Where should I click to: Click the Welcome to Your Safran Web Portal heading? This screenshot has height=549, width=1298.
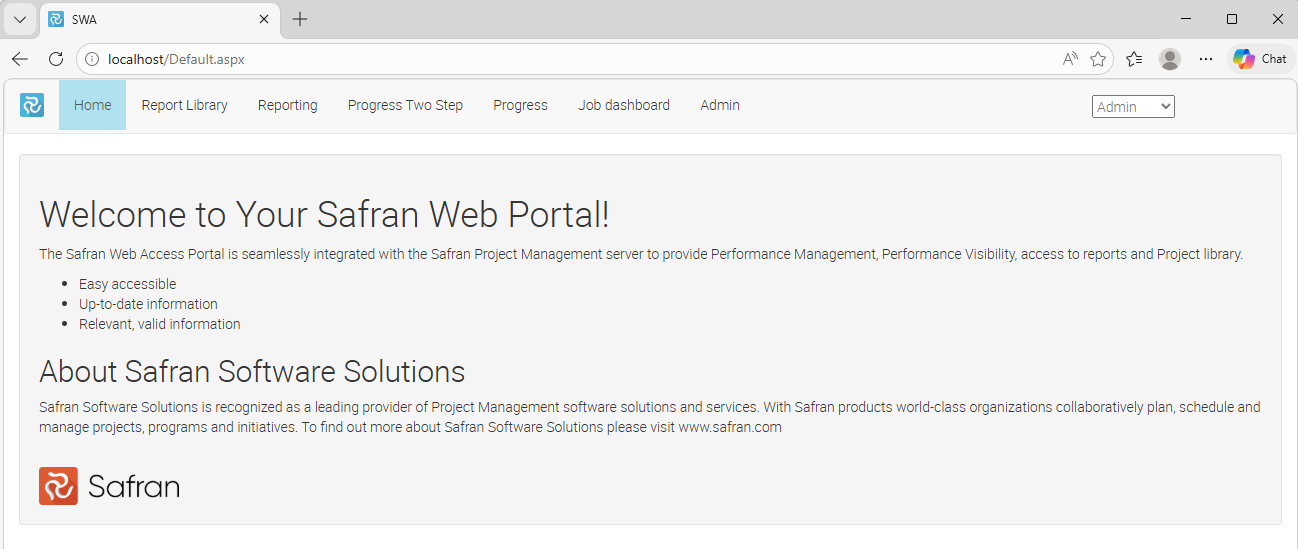[324, 215]
